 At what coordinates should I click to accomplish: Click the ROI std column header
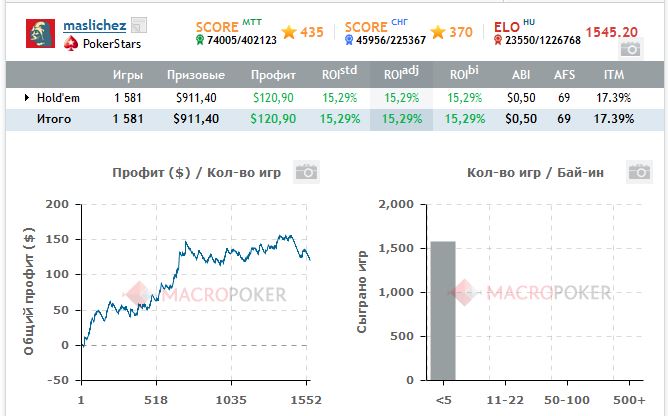pos(339,75)
